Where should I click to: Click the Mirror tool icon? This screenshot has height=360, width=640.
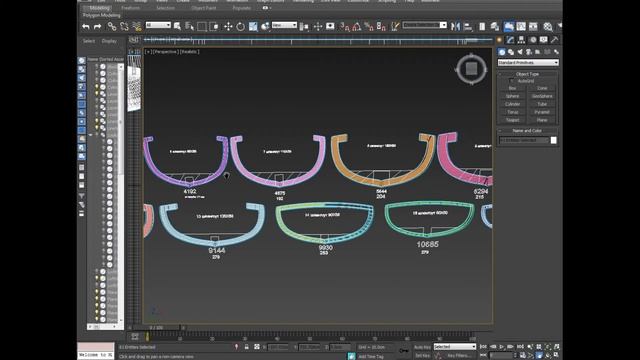(x=456, y=27)
